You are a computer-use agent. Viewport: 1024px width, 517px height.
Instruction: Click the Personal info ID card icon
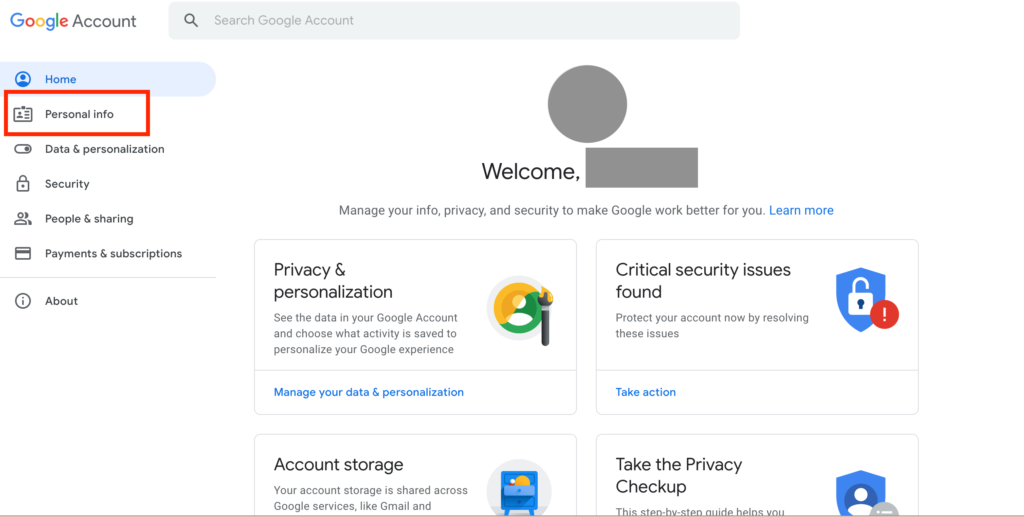[x=23, y=114]
